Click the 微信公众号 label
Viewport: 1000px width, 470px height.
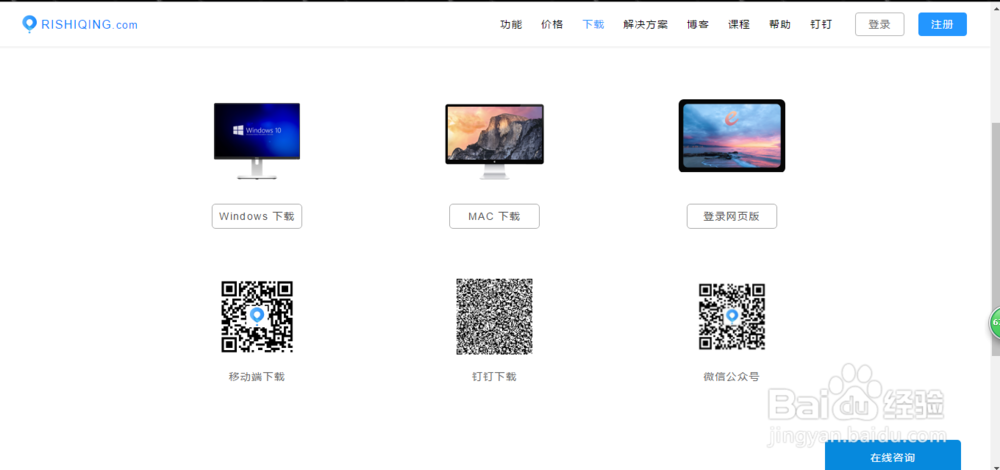732,376
